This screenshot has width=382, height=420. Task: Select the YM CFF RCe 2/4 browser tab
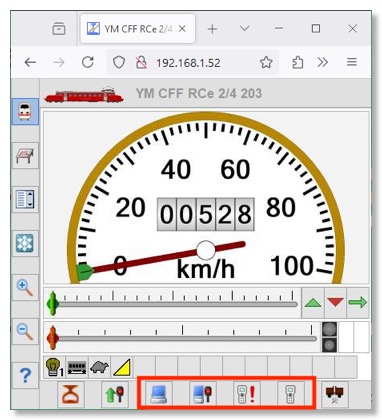[x=138, y=29]
